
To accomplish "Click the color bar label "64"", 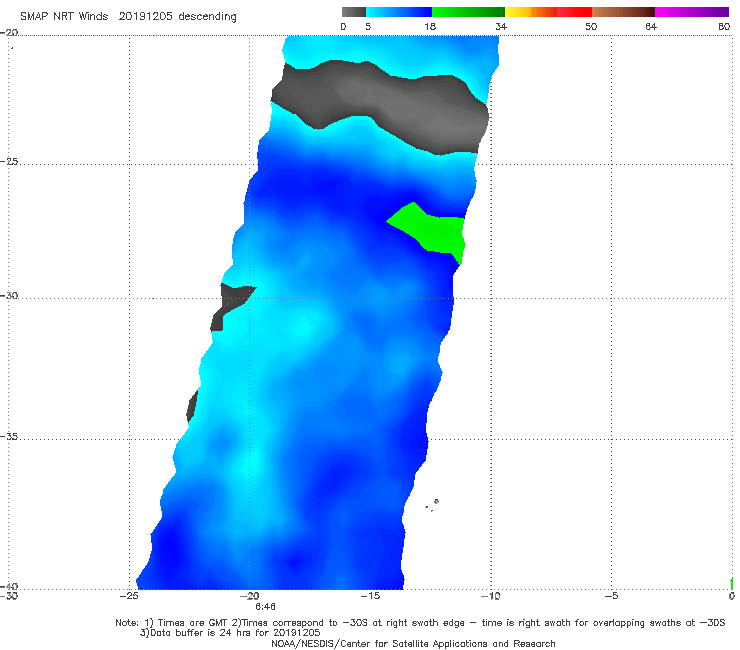I will [x=651, y=27].
